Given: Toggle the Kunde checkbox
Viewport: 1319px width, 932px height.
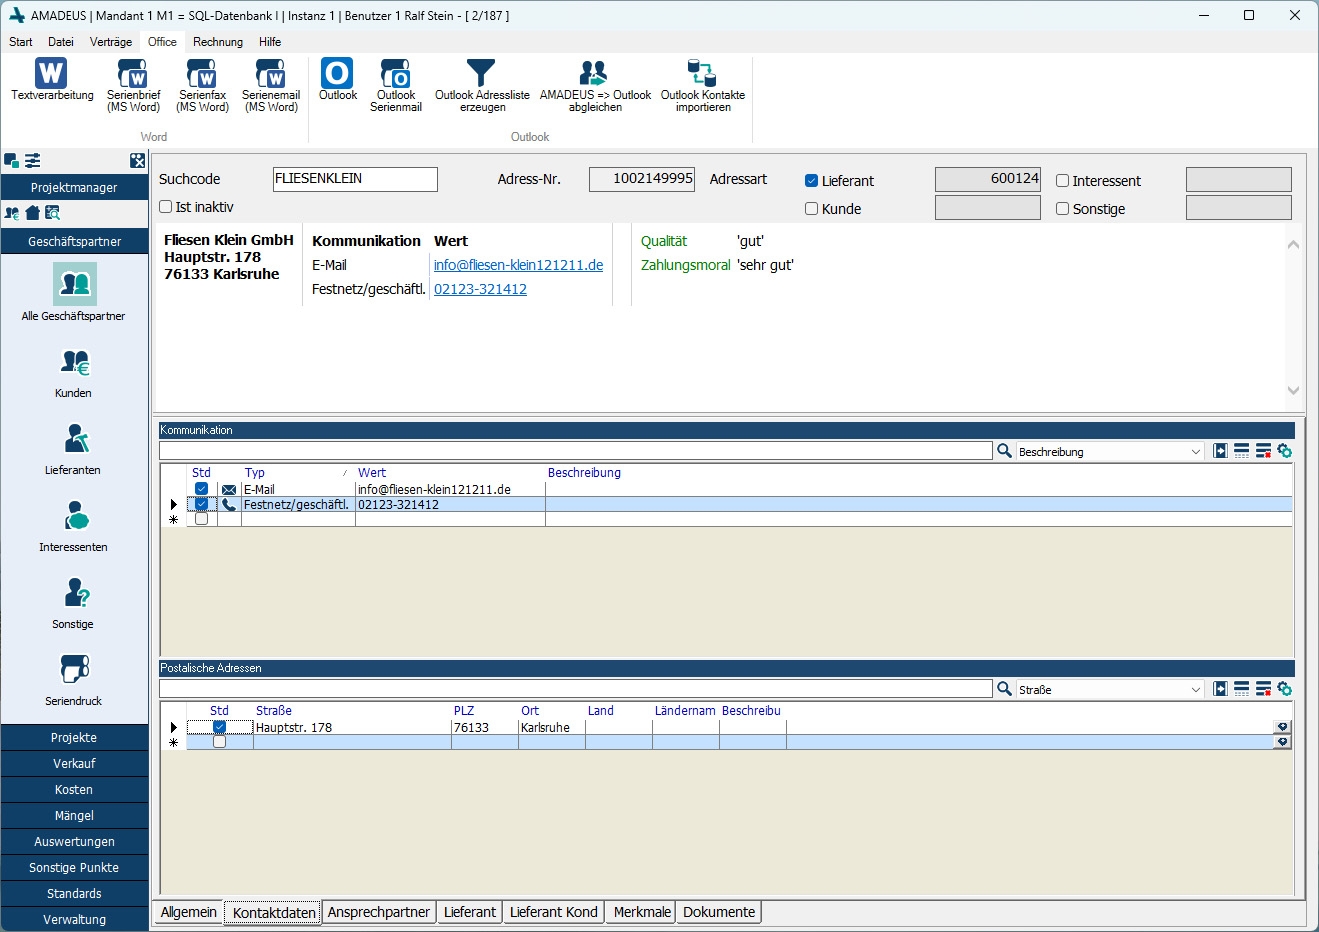Looking at the screenshot, I should click(812, 209).
